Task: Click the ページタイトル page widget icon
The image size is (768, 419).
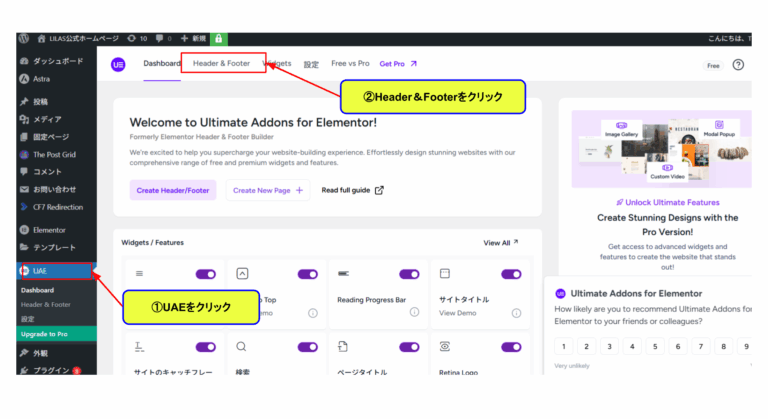Action: pos(343,346)
